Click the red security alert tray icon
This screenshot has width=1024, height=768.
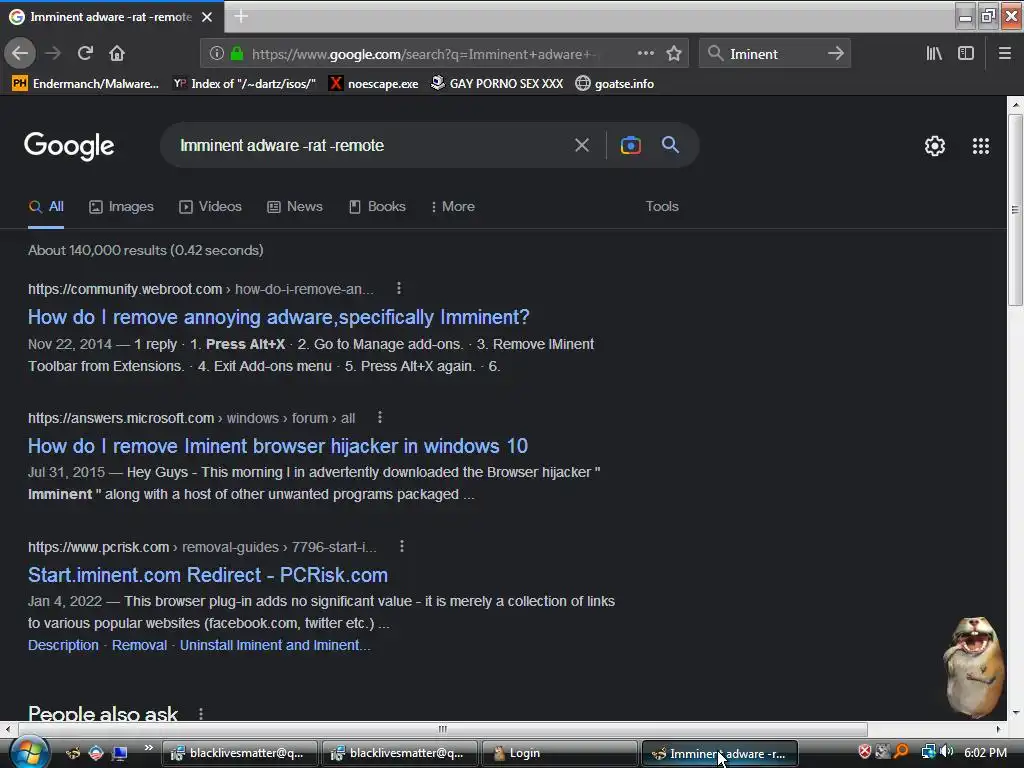(x=864, y=752)
